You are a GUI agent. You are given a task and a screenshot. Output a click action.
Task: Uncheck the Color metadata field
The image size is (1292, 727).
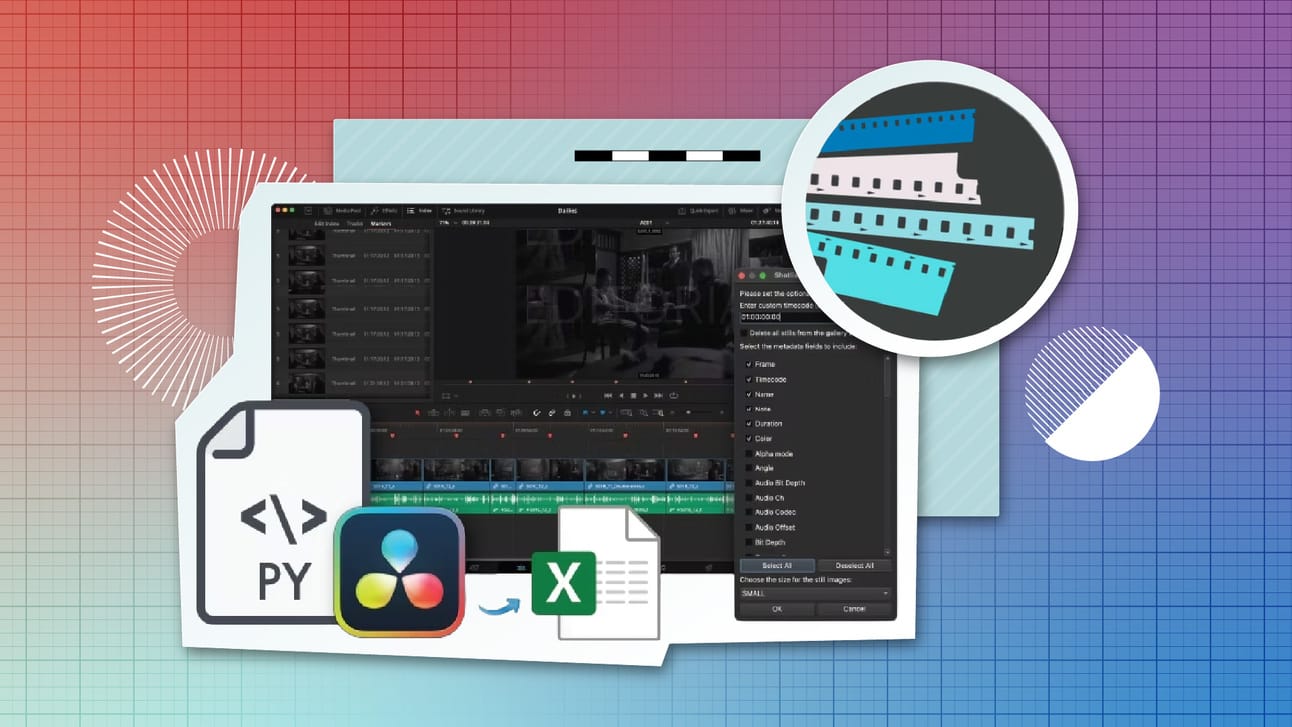(748, 439)
